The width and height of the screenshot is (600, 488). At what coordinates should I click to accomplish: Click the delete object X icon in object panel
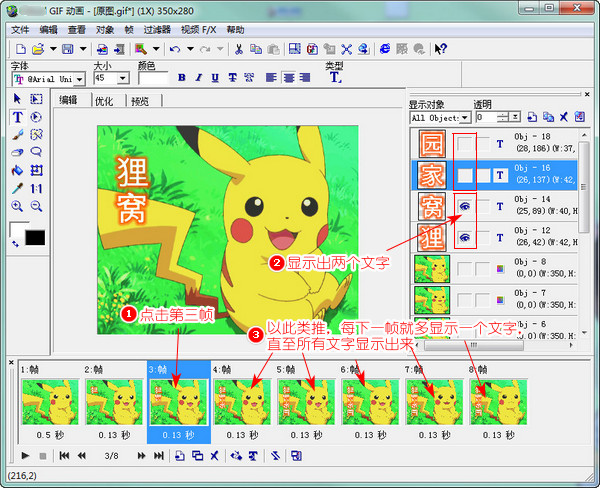coord(564,117)
